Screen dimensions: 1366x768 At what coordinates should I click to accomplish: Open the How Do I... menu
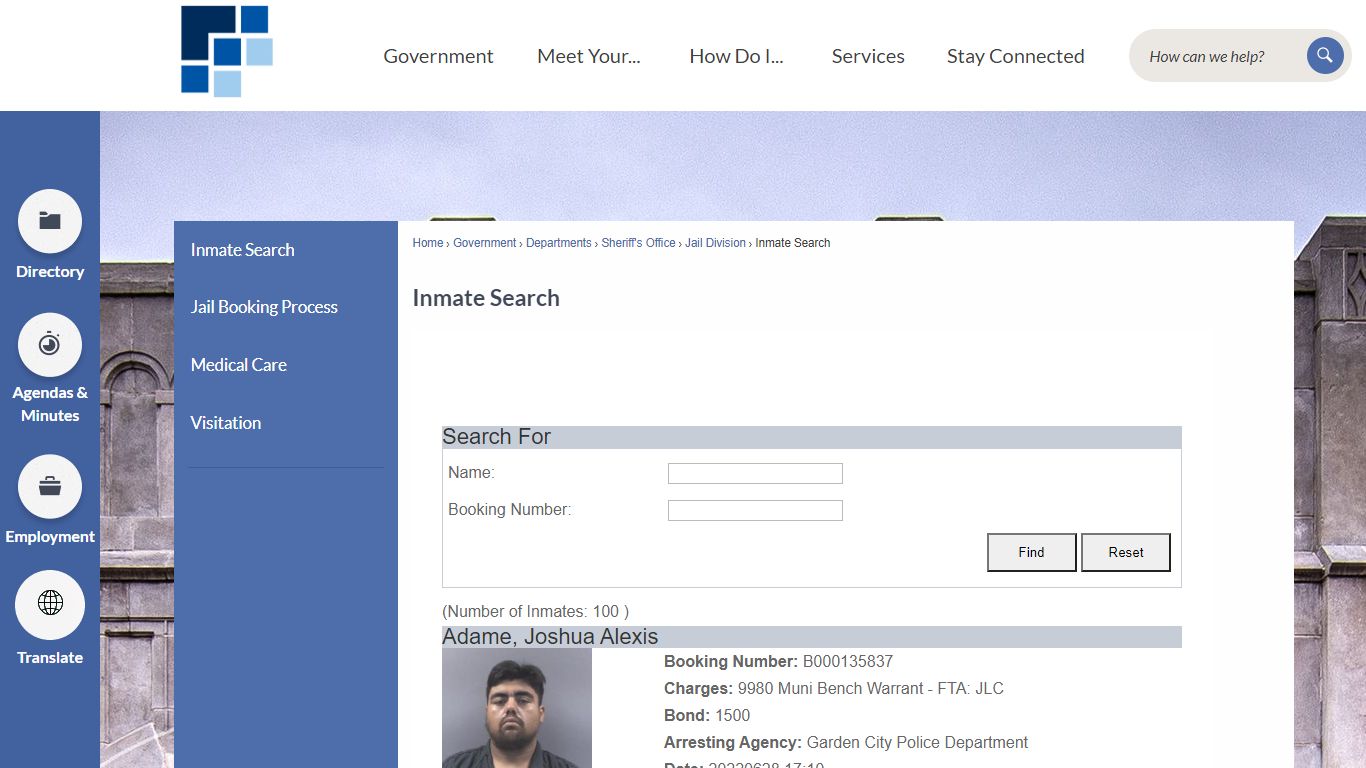pyautogui.click(x=736, y=56)
